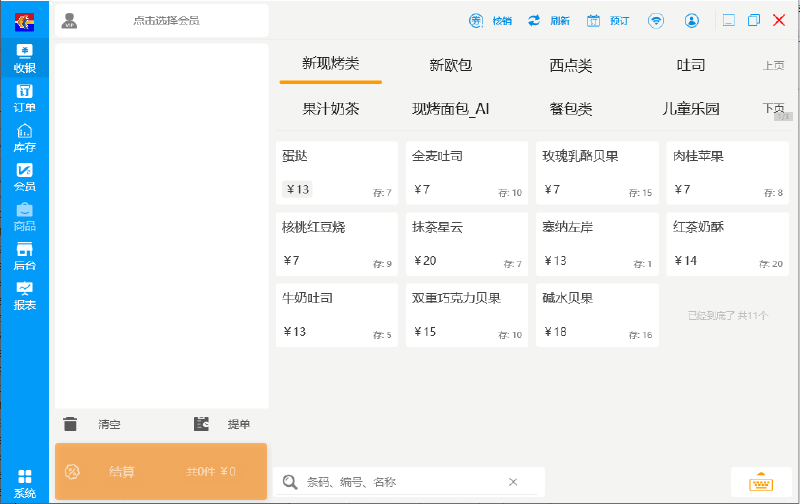Switch to the 儿童乐园 category tab
This screenshot has width=800, height=504.
(691, 109)
